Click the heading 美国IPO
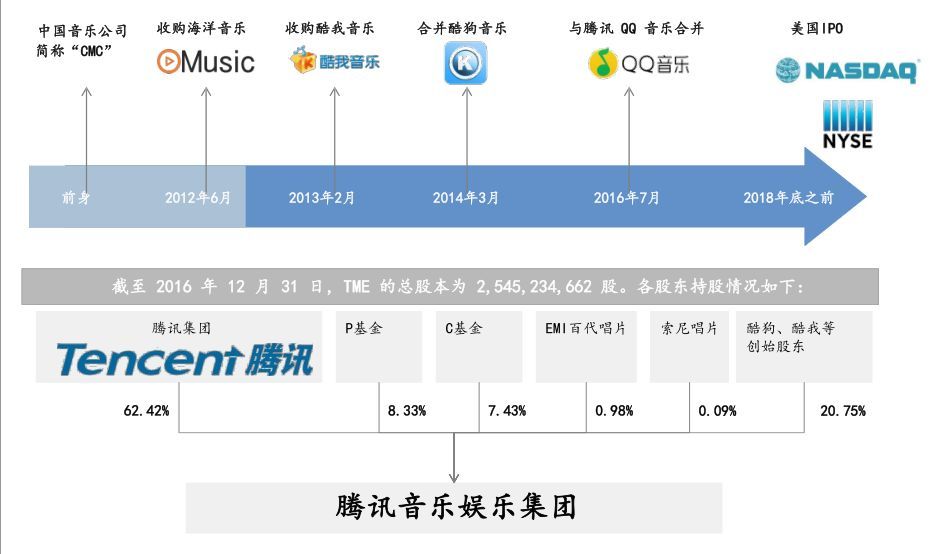The image size is (941, 554). (x=817, y=28)
